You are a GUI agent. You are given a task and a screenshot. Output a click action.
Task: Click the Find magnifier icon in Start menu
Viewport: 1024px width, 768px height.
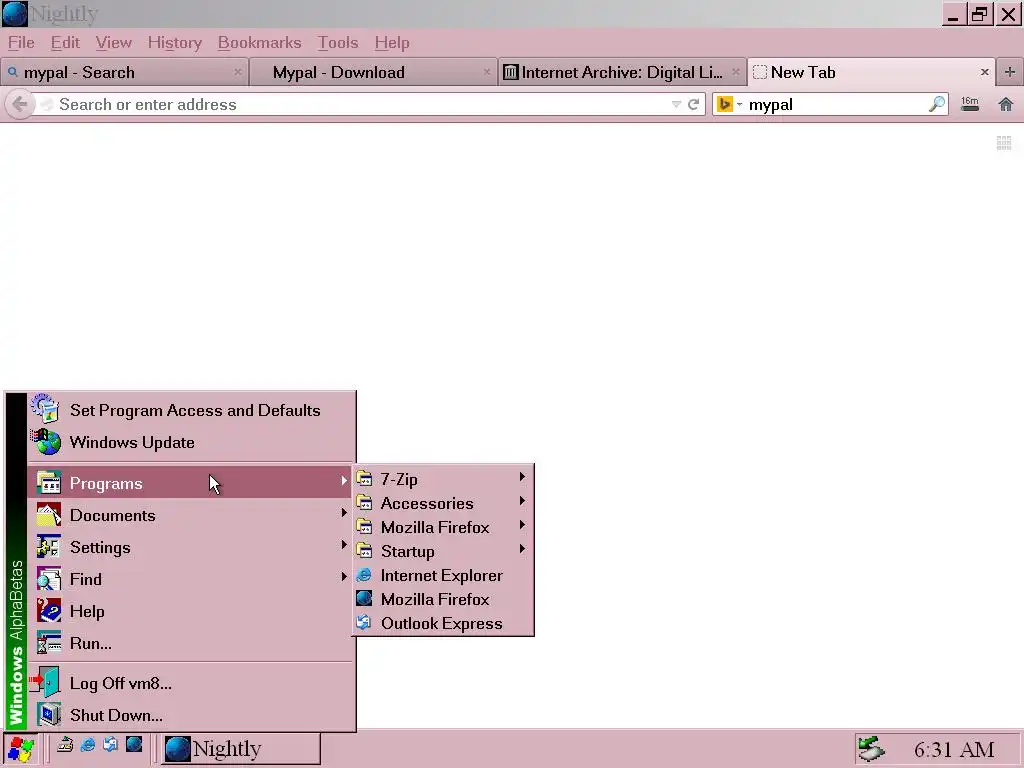[x=49, y=579]
